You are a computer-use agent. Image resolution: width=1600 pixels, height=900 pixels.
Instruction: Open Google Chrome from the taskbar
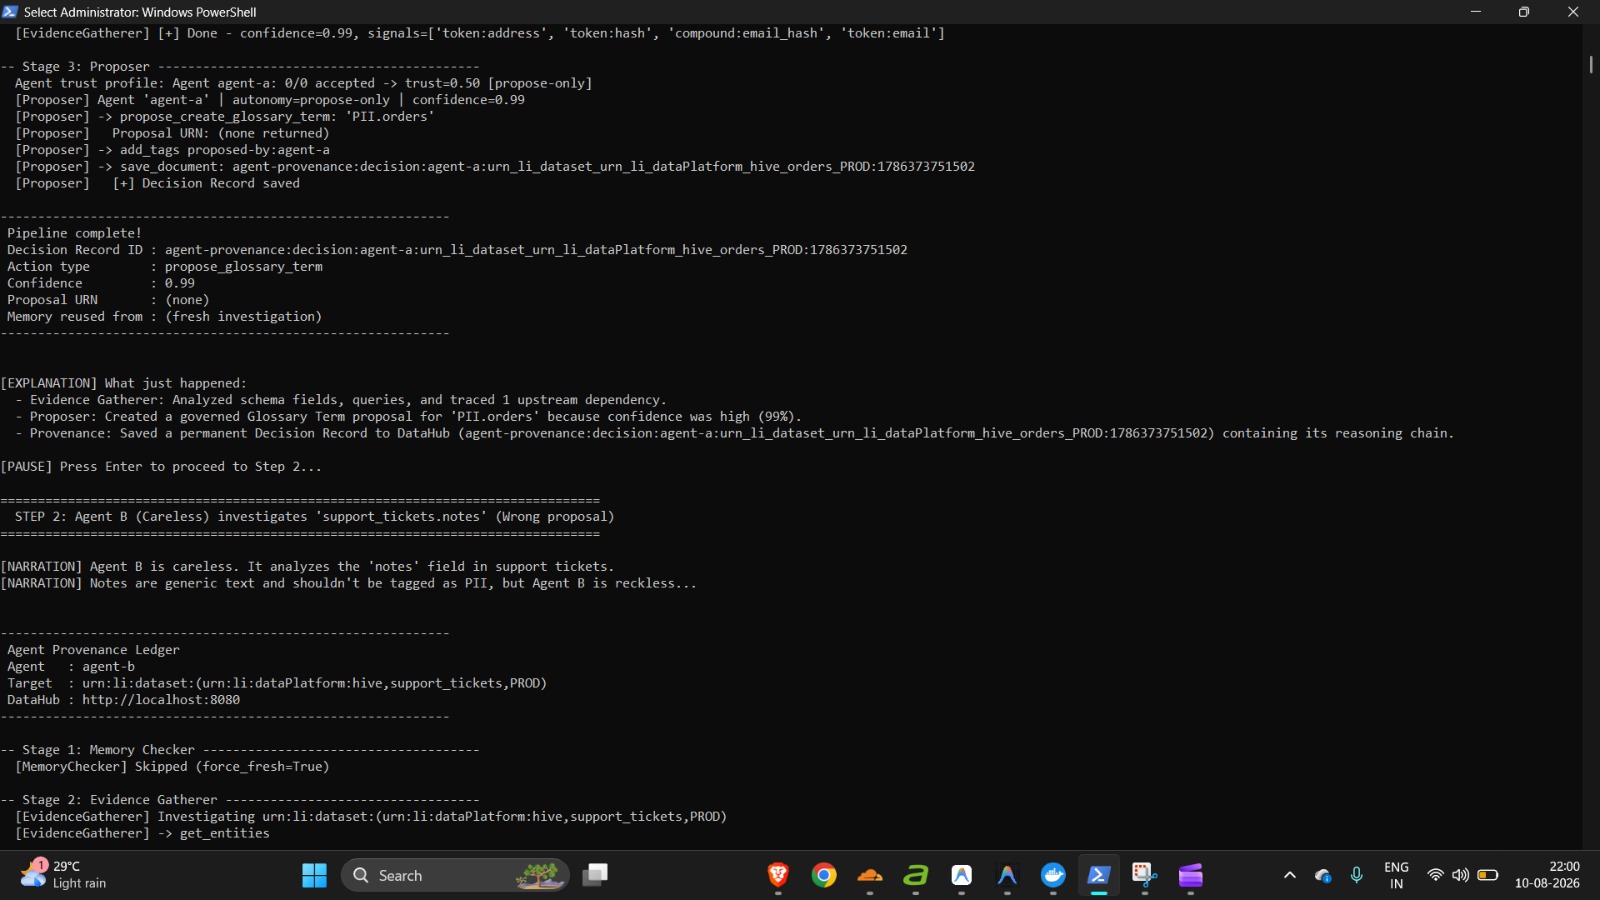(824, 875)
